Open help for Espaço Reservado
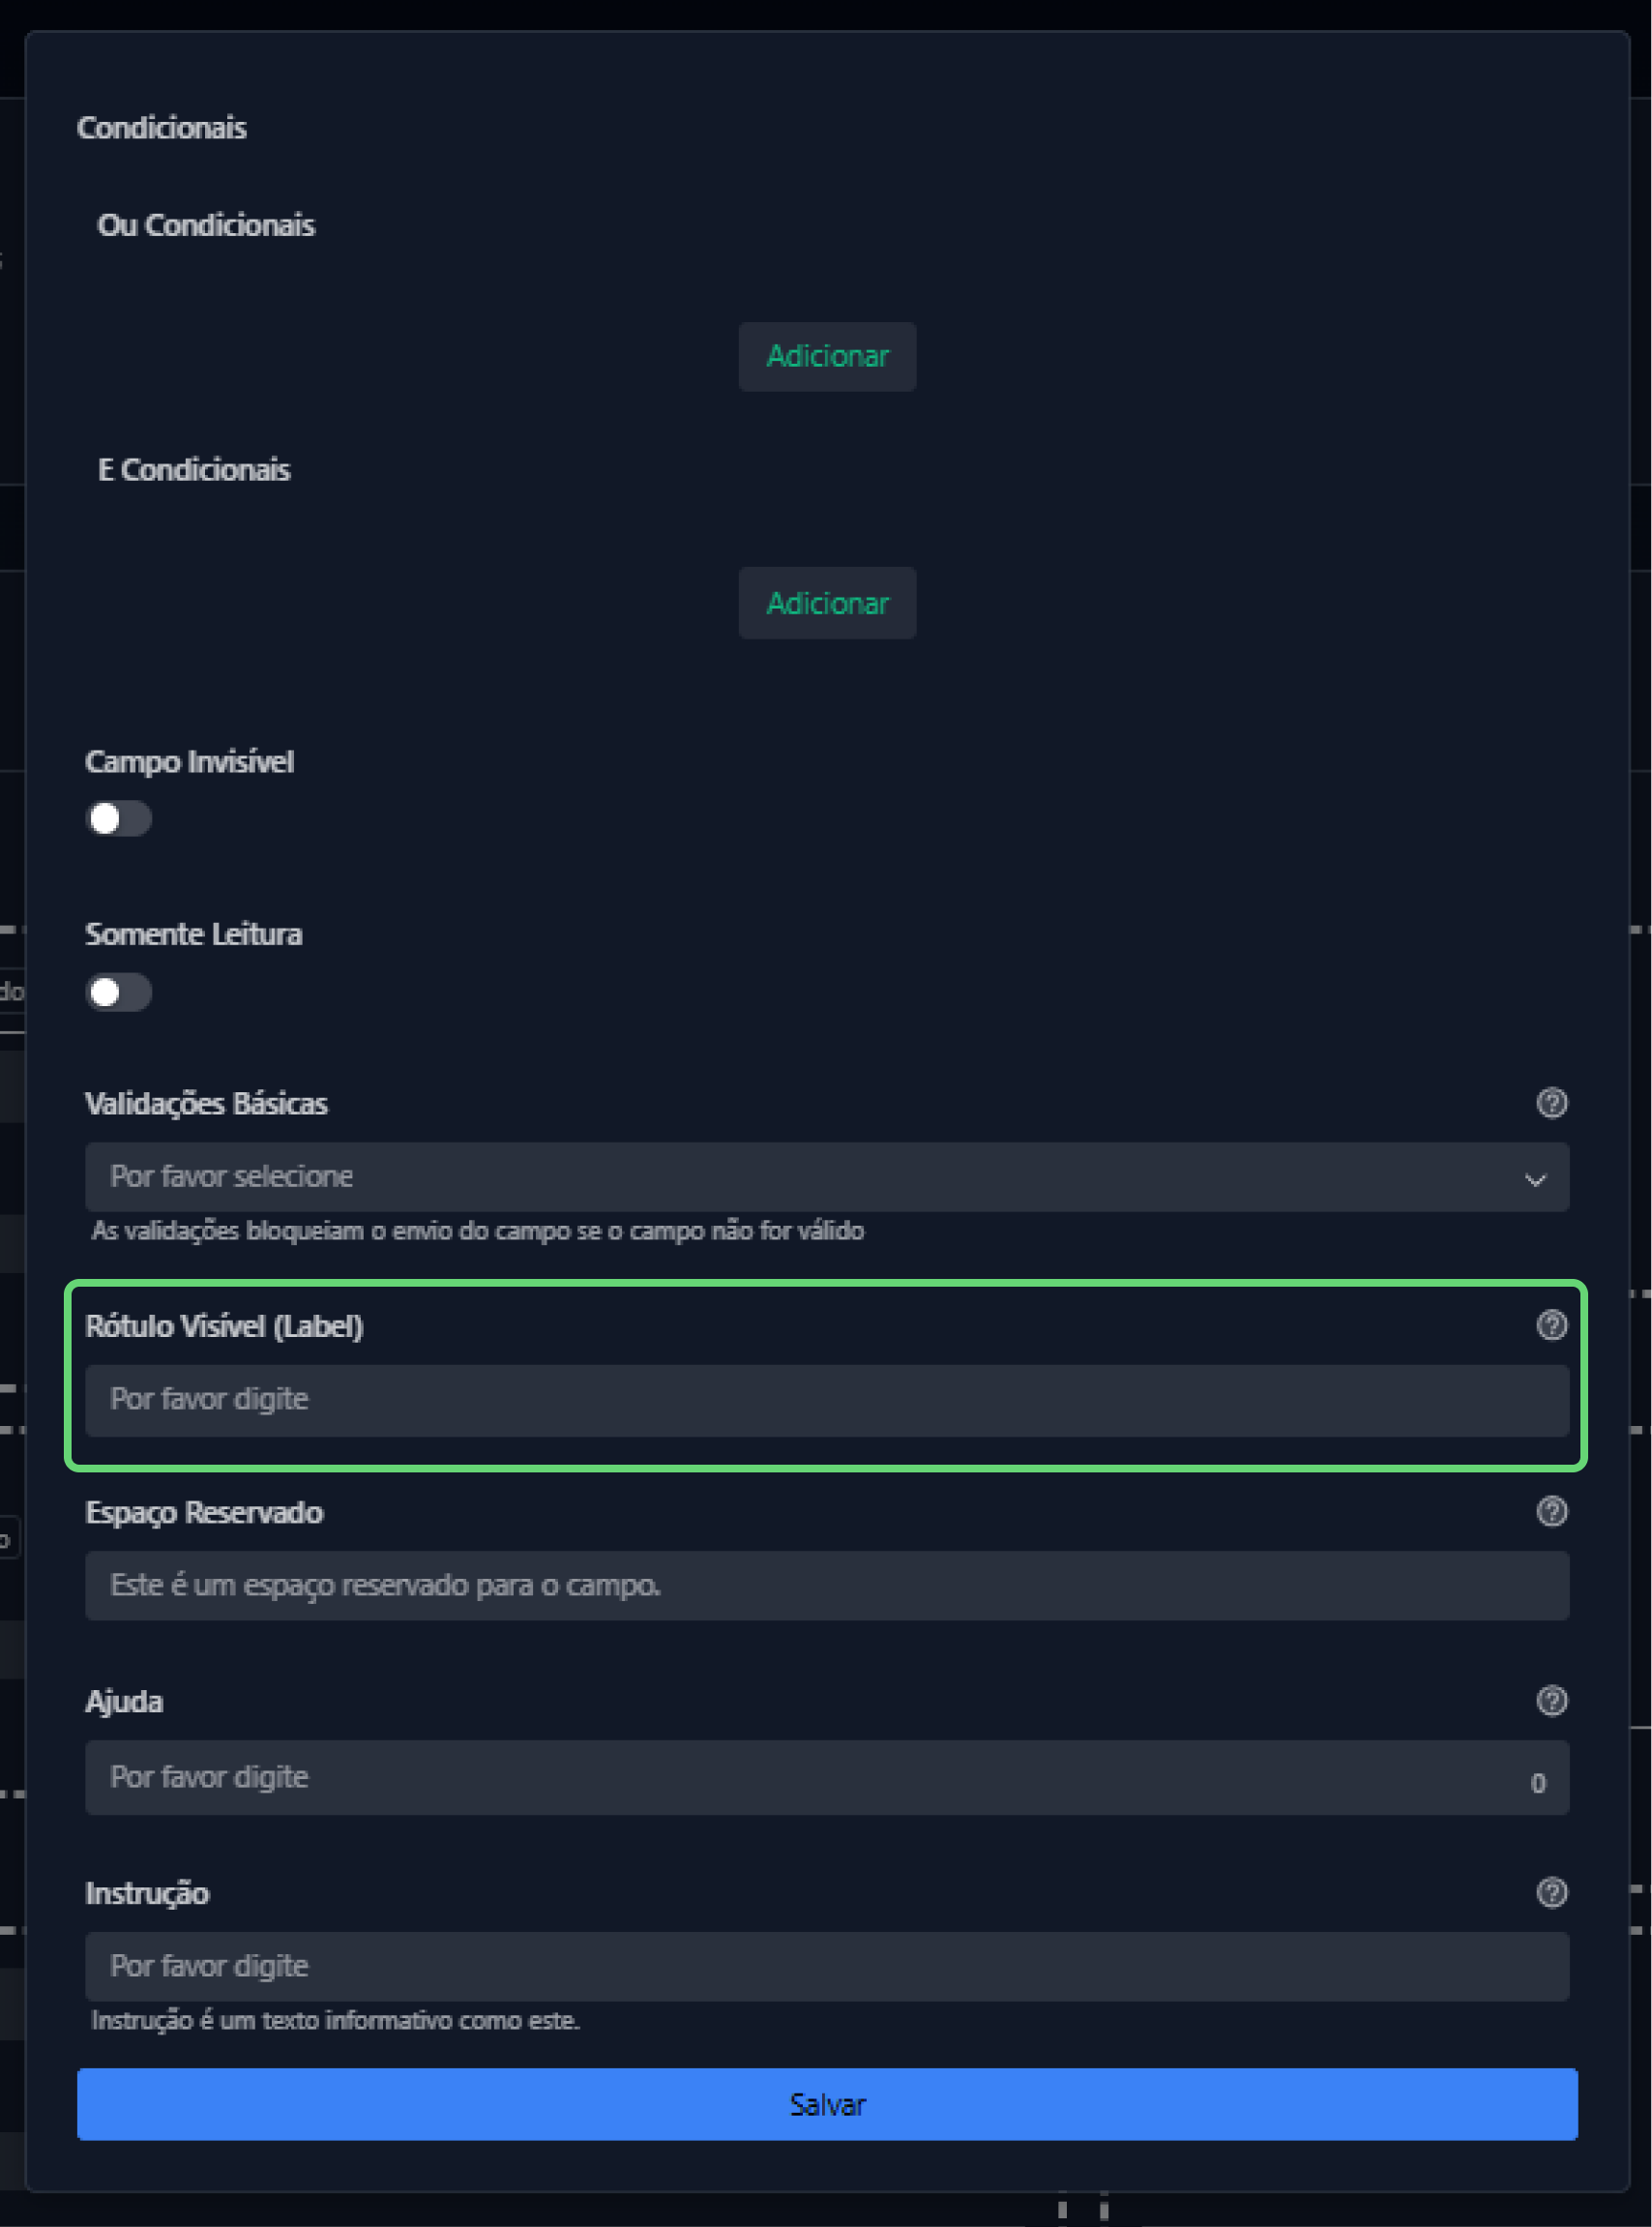 pyautogui.click(x=1551, y=1513)
